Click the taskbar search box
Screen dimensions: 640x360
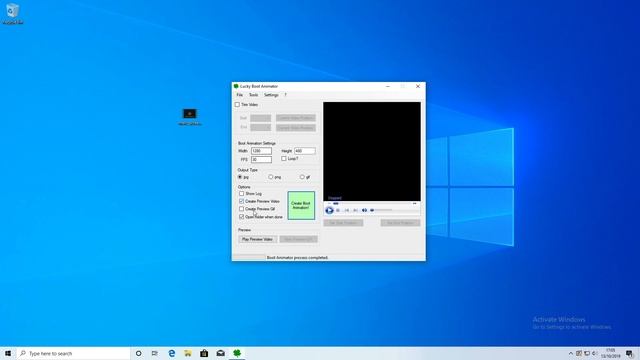(x=73, y=353)
